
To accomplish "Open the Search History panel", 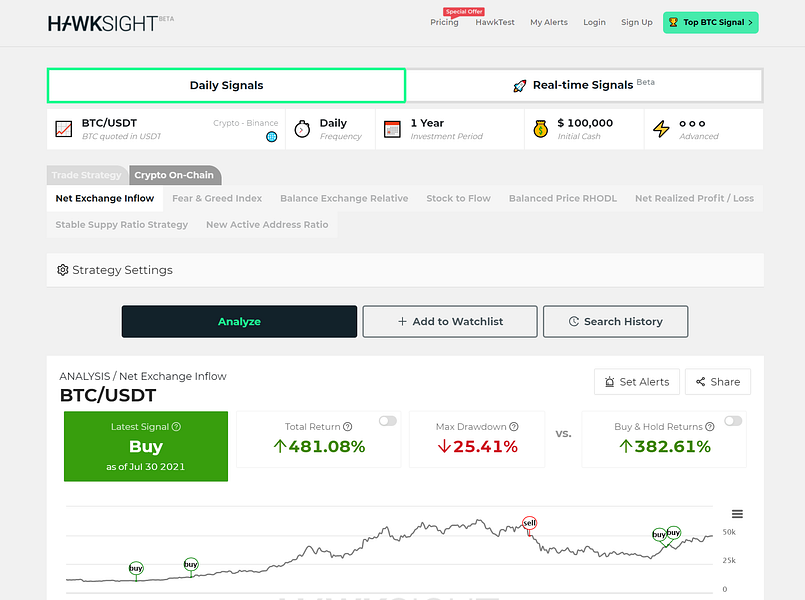I will tap(614, 321).
